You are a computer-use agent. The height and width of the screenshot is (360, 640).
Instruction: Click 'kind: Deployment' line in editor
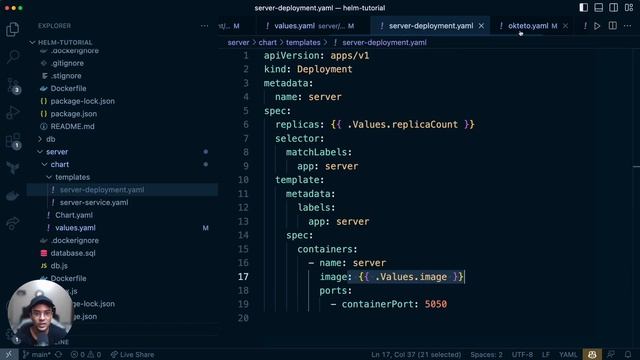(x=308, y=69)
